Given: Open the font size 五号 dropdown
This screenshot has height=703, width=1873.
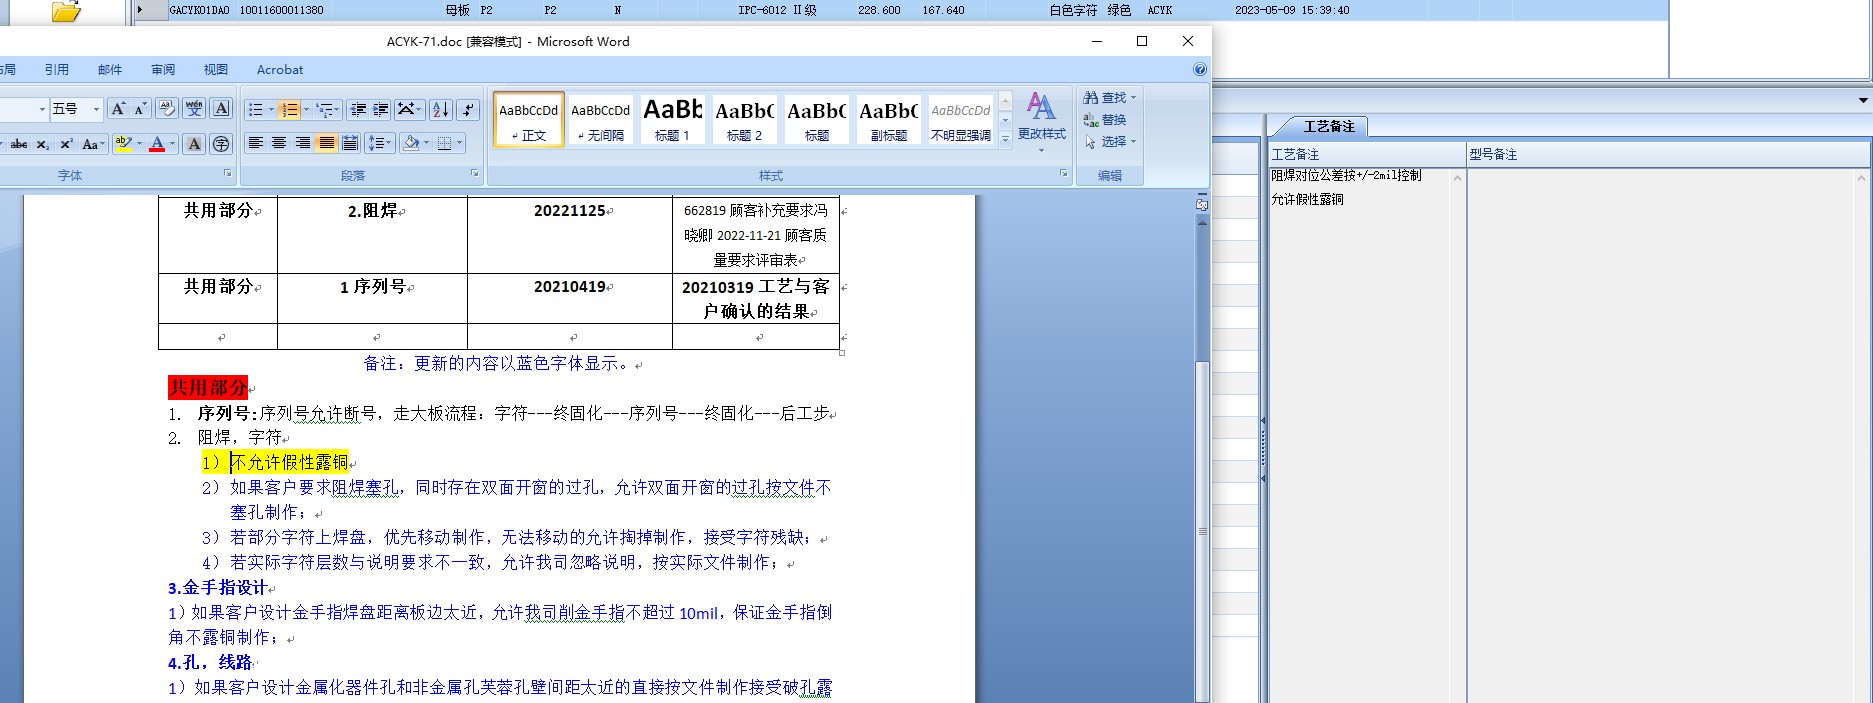Looking at the screenshot, I should point(96,109).
